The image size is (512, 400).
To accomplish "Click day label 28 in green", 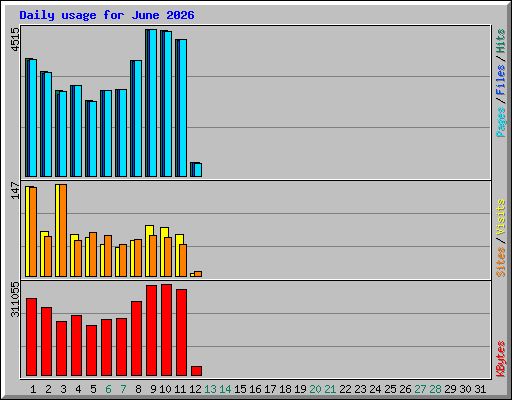I will click(x=435, y=389).
